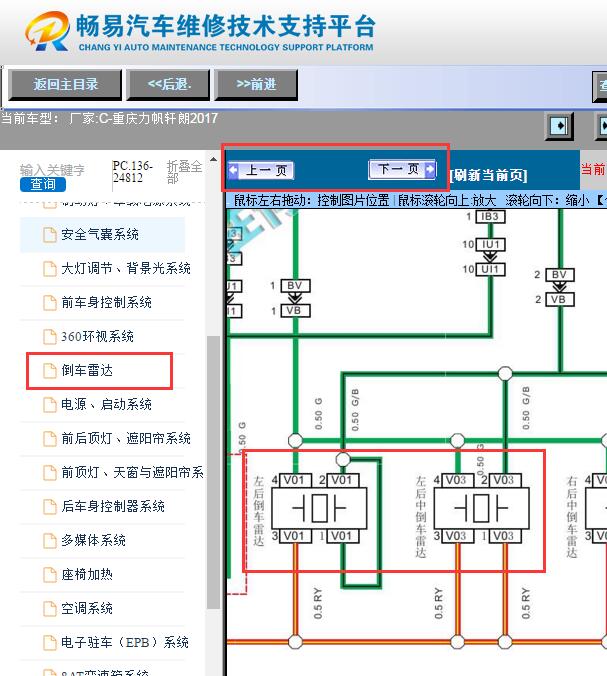Open previous page with 上一页 button
Viewport: 607px width, 676px height.
coord(261,170)
